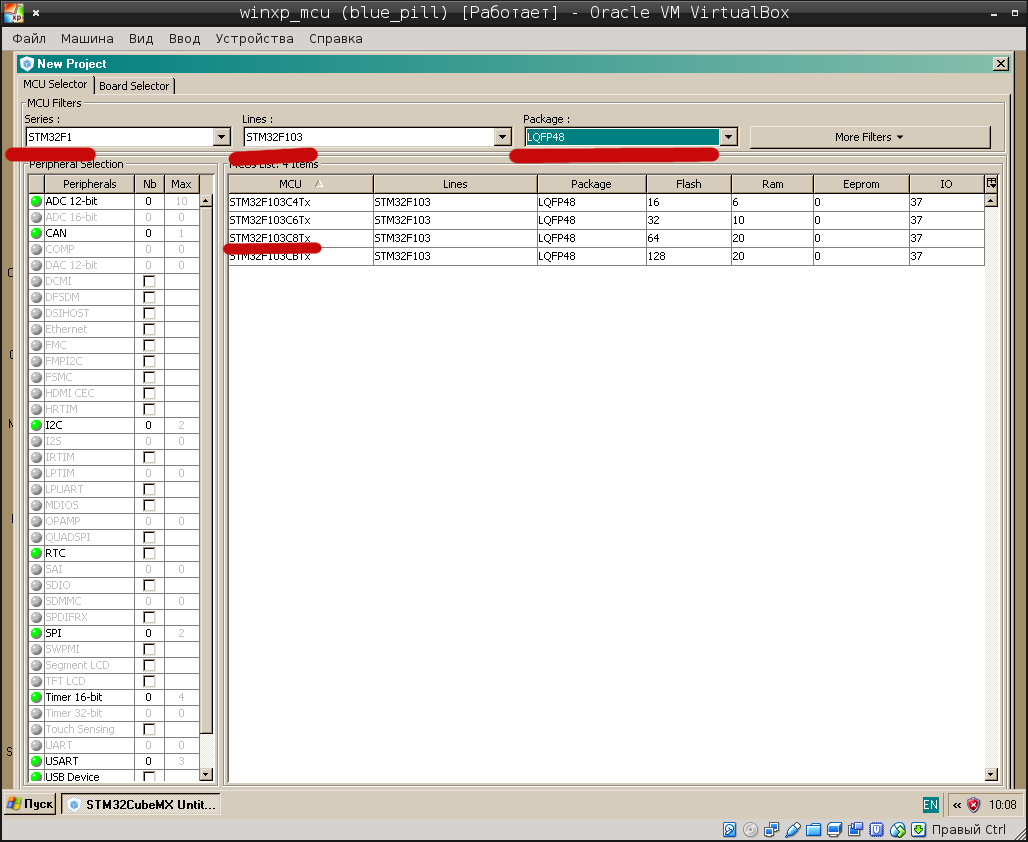This screenshot has height=842, width=1028.
Task: Select the STM32F103C8Tx row
Action: click(606, 238)
